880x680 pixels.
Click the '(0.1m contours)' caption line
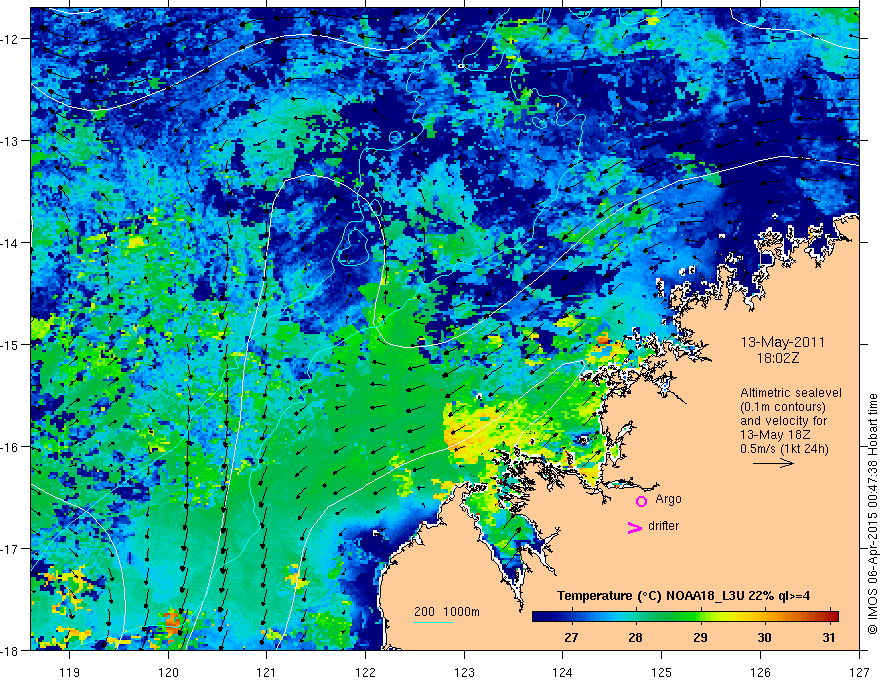click(x=783, y=407)
